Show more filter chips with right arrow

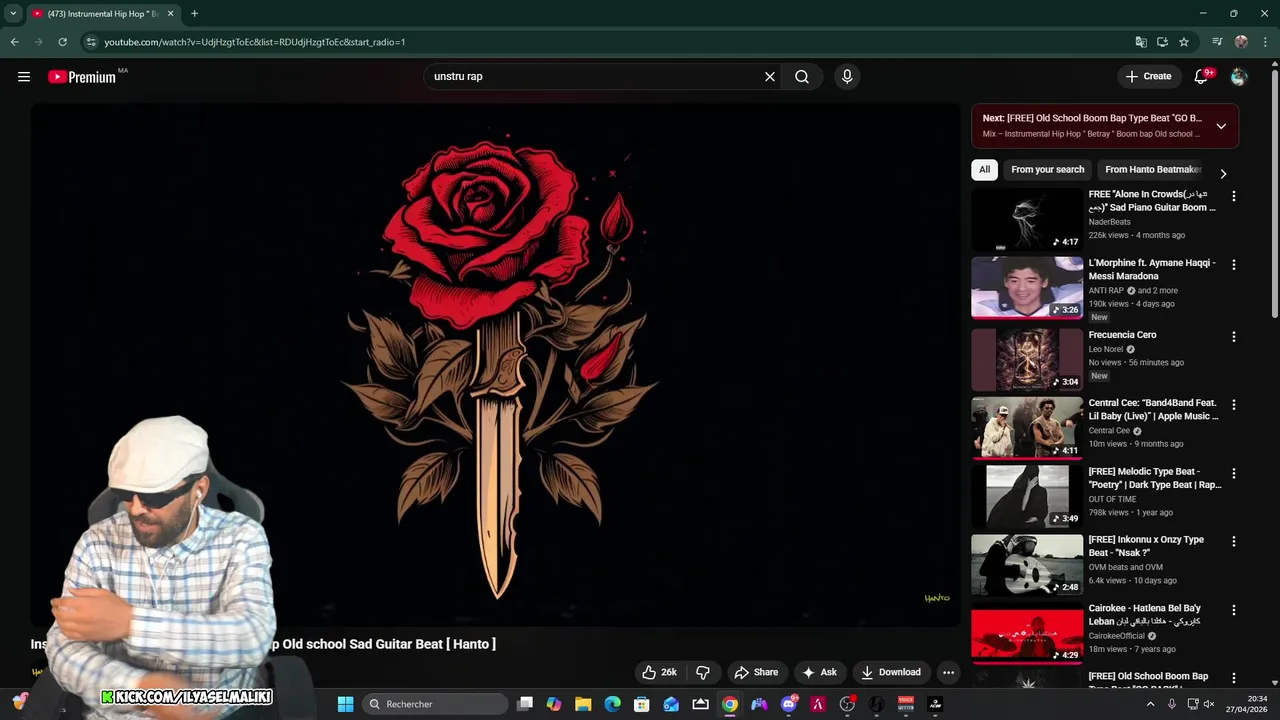click(x=1222, y=174)
